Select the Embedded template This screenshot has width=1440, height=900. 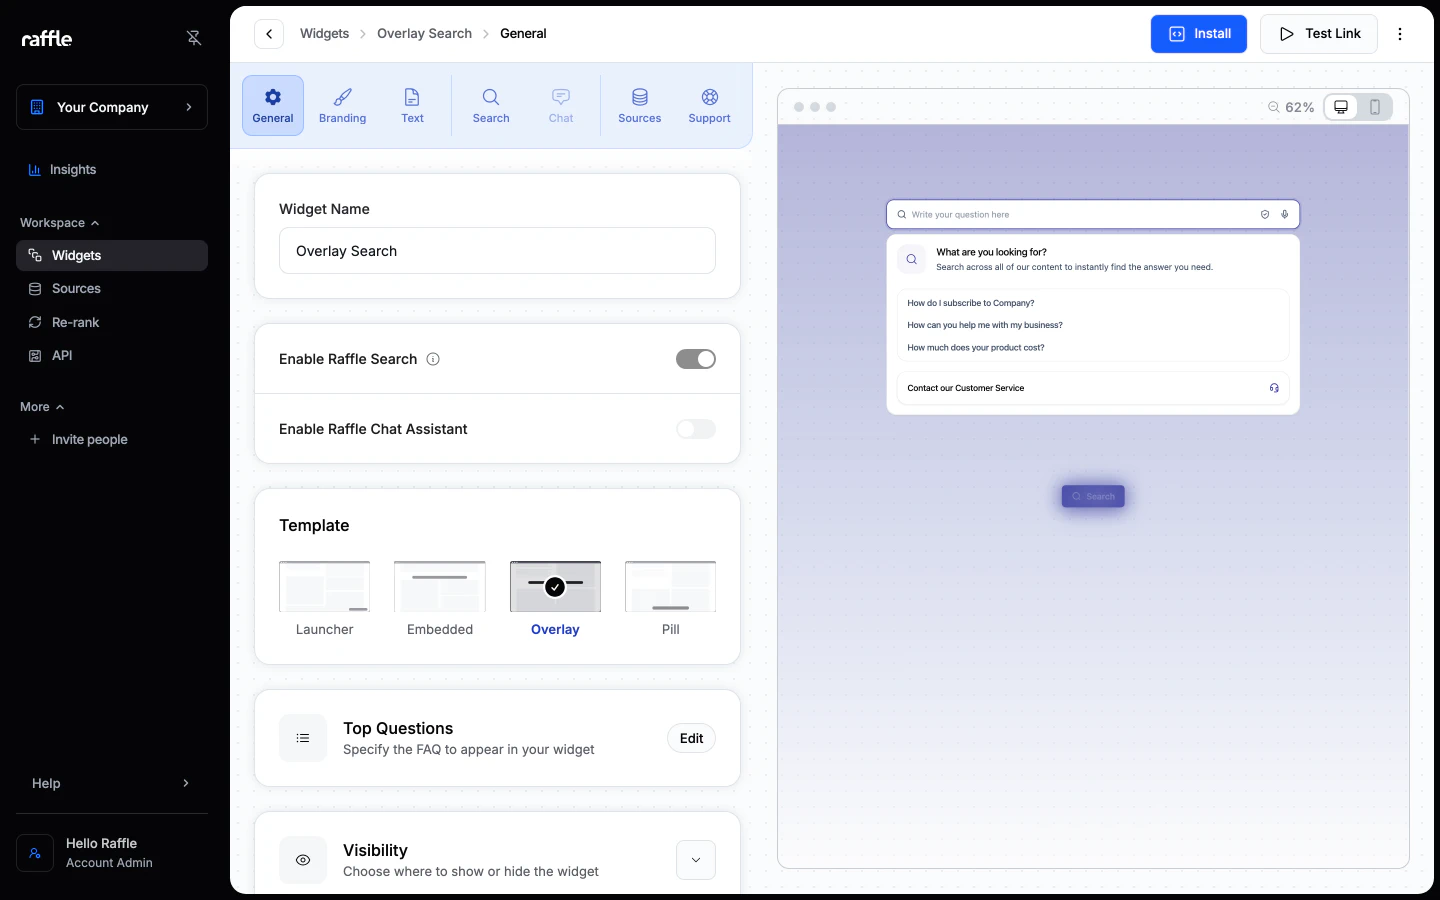click(x=440, y=599)
